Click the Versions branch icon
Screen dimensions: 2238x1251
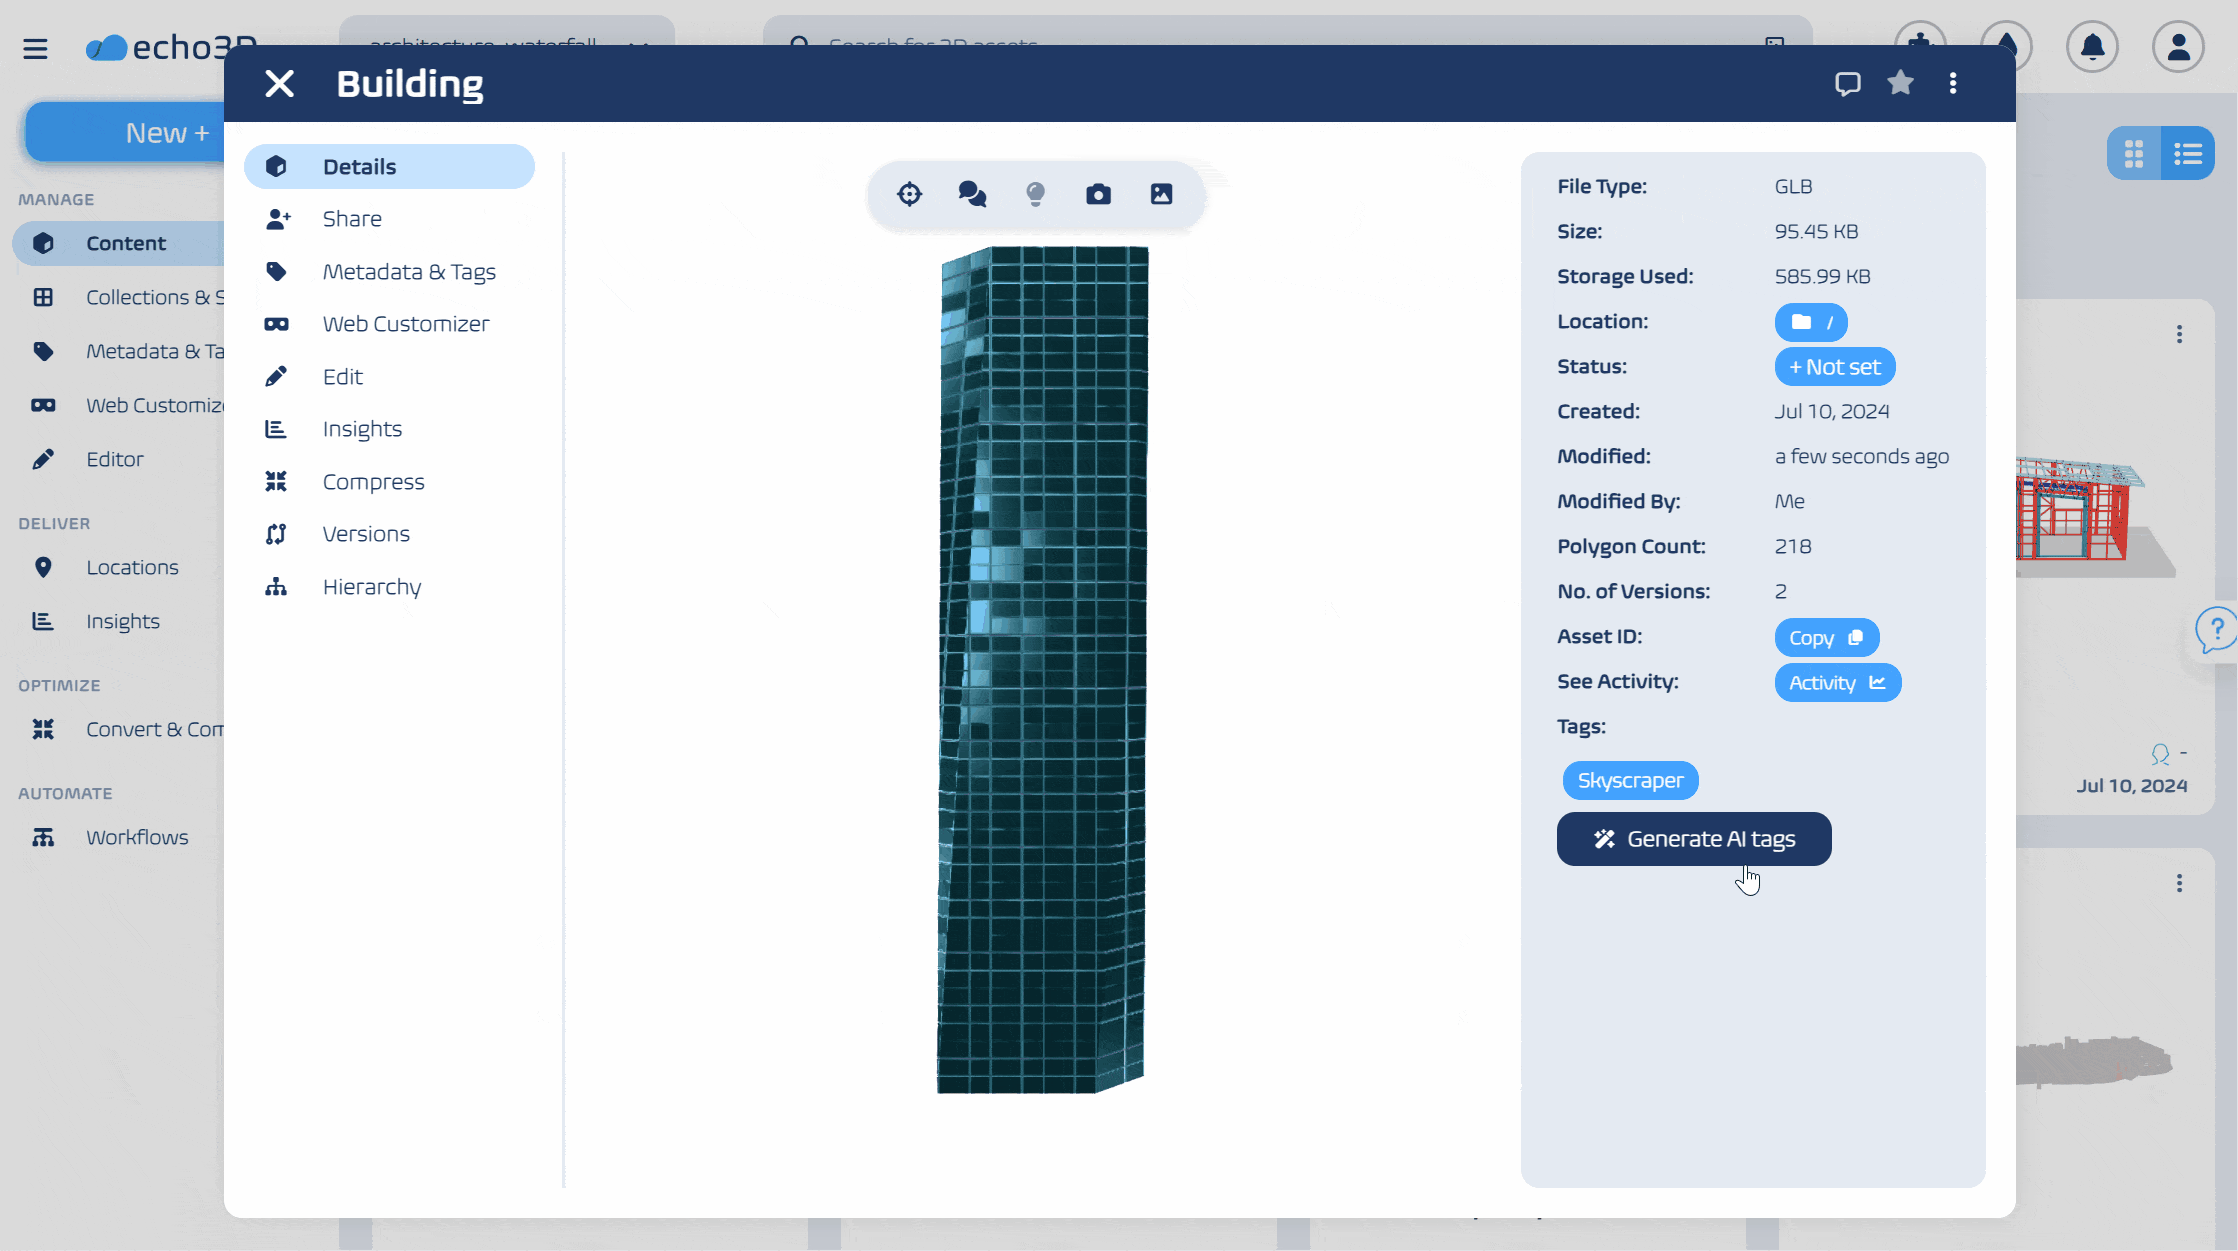[276, 534]
